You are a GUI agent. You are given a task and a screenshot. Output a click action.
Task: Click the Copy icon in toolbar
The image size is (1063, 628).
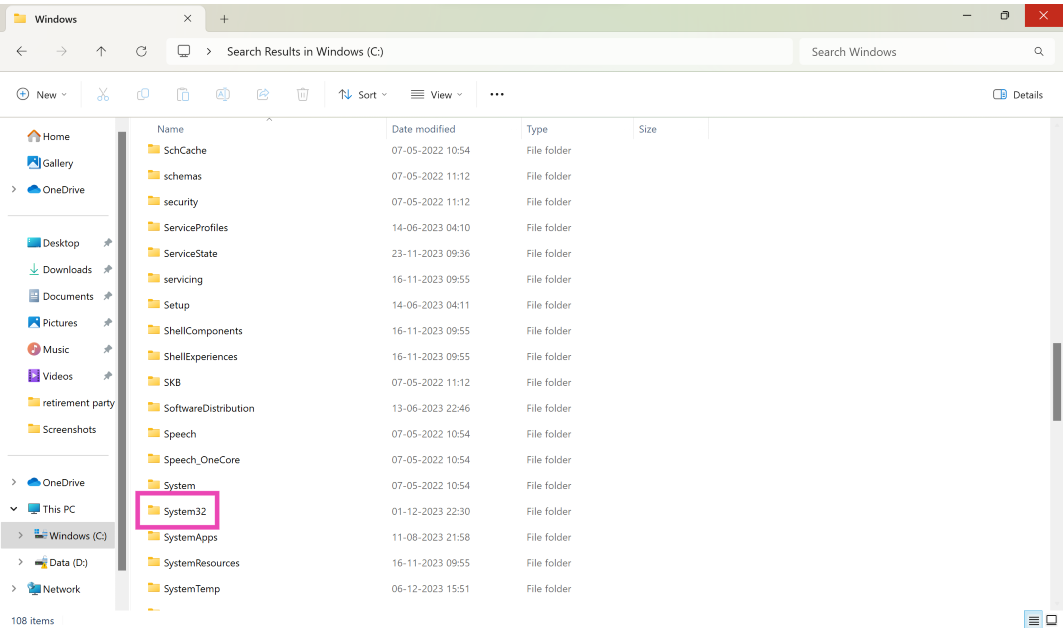point(143,94)
